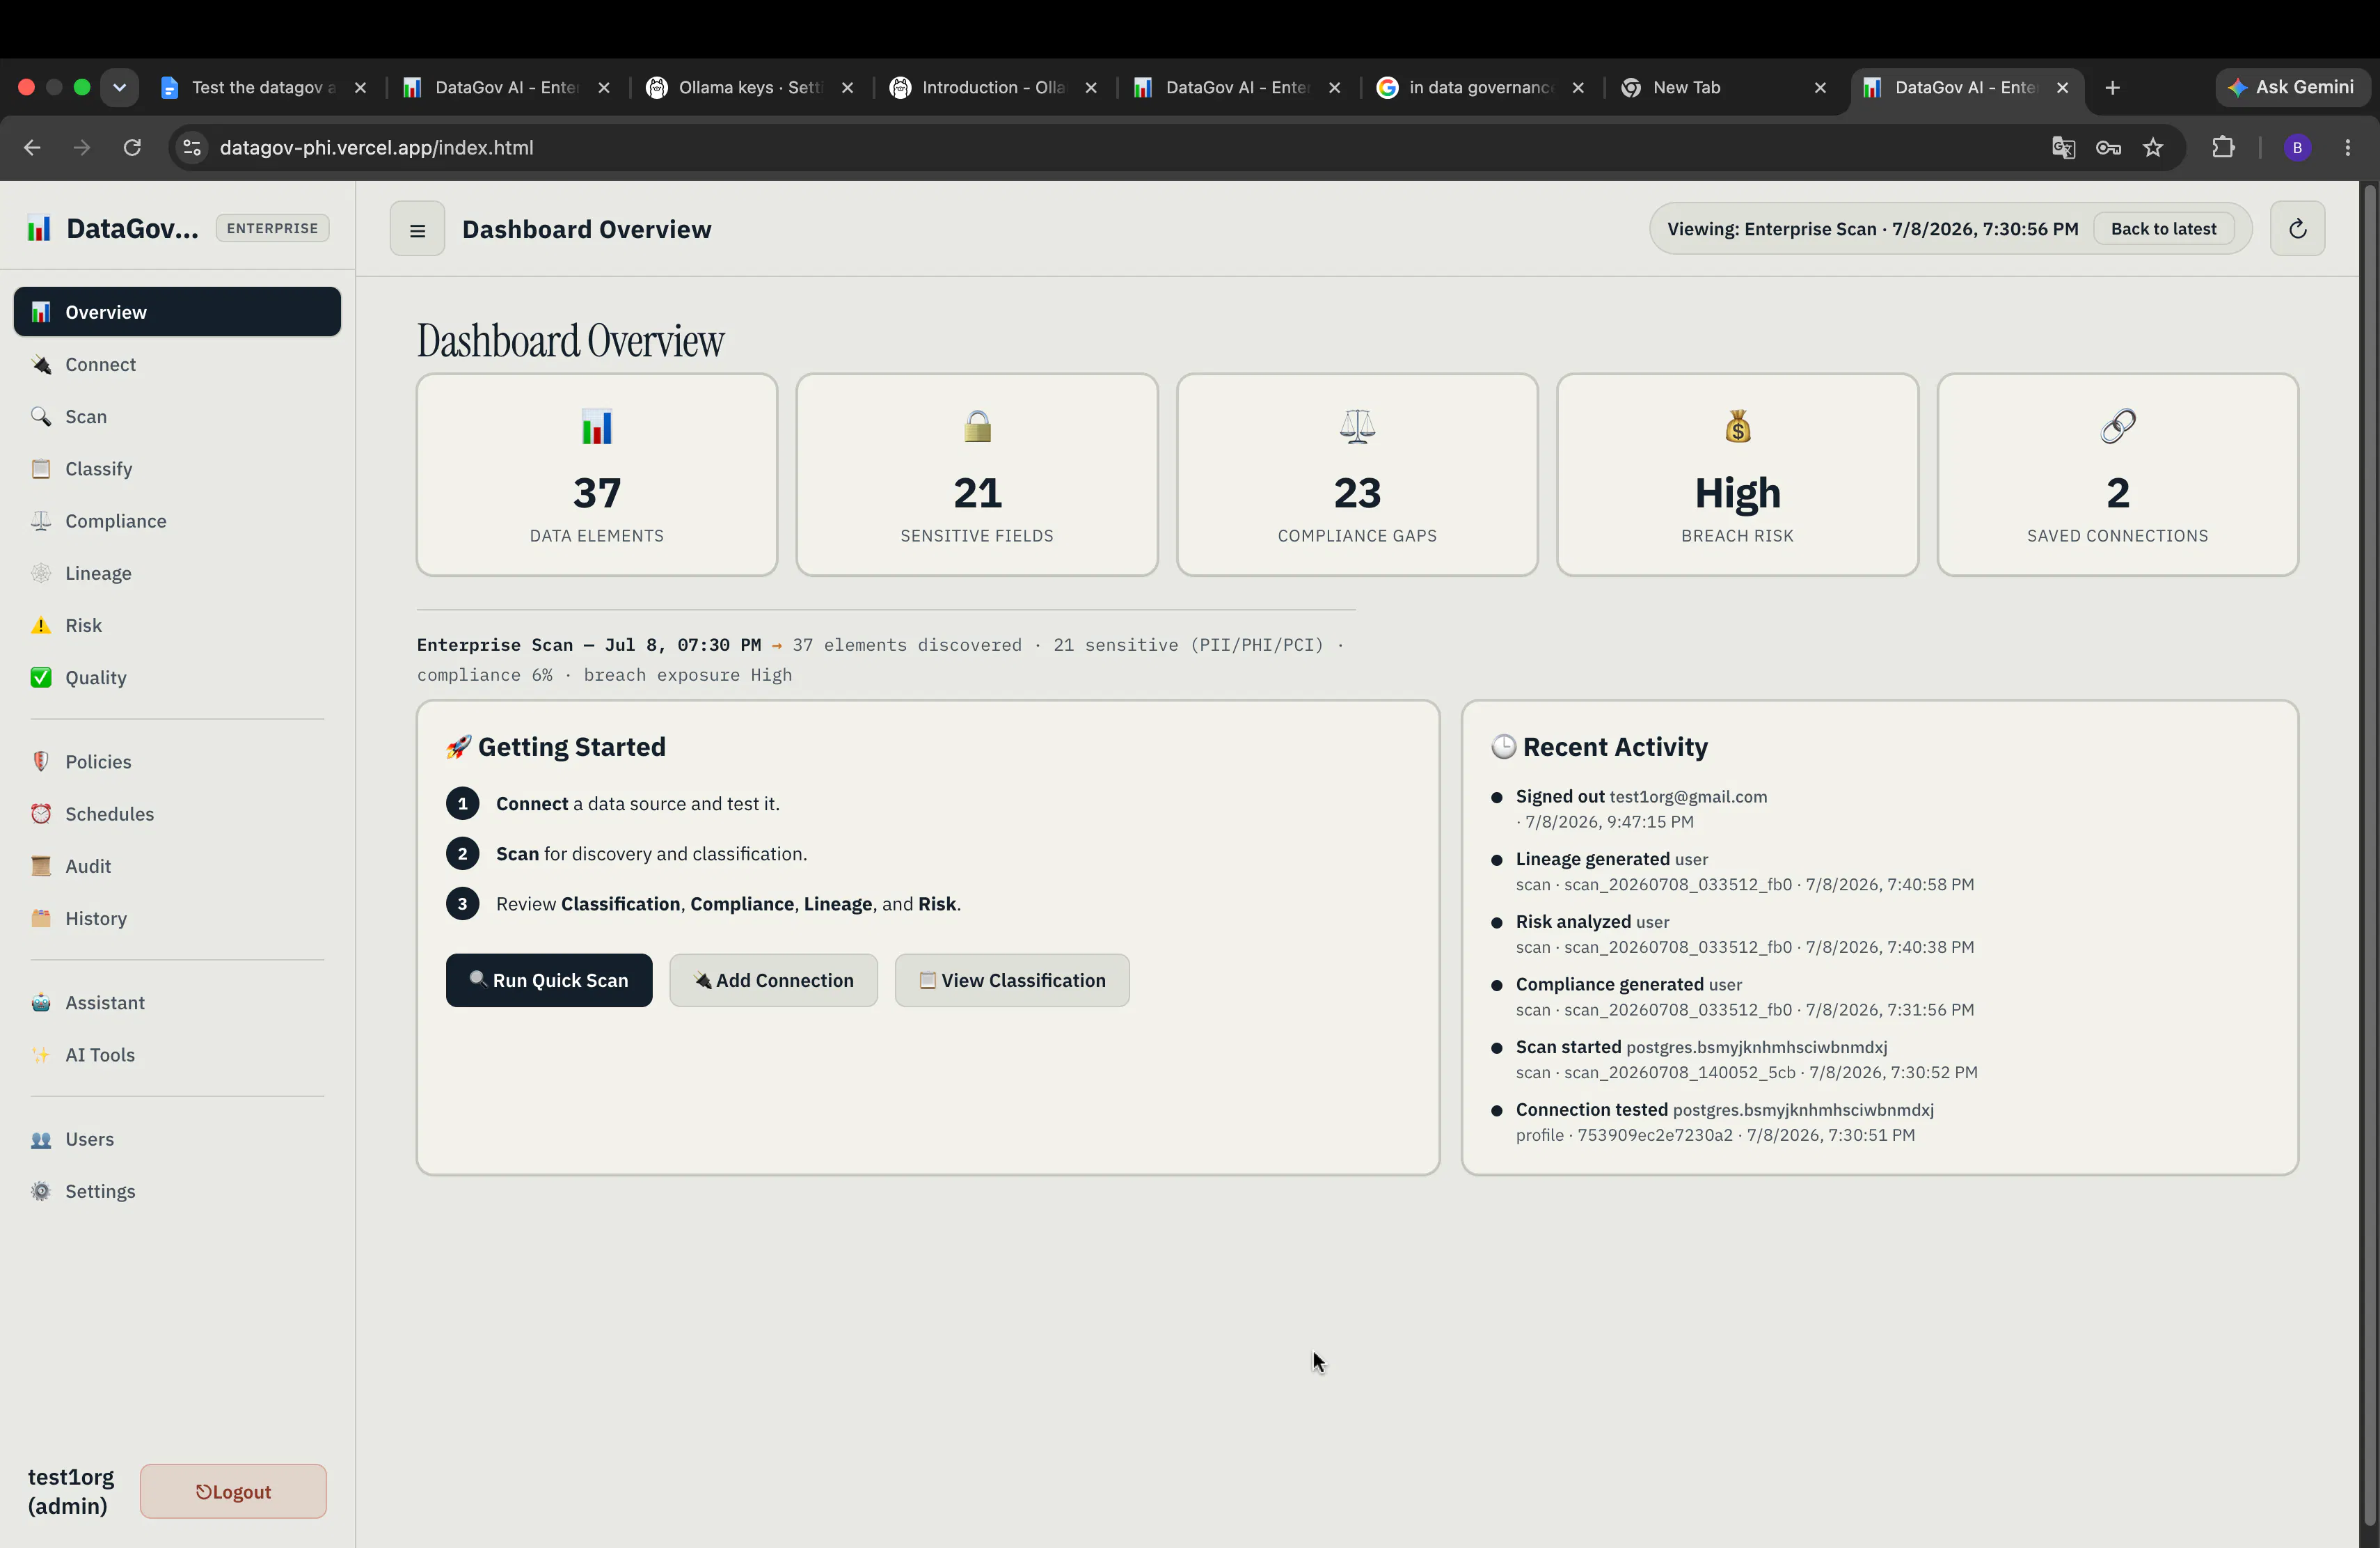Log out using the Logout button
2380x1548 pixels.
pyautogui.click(x=233, y=1491)
